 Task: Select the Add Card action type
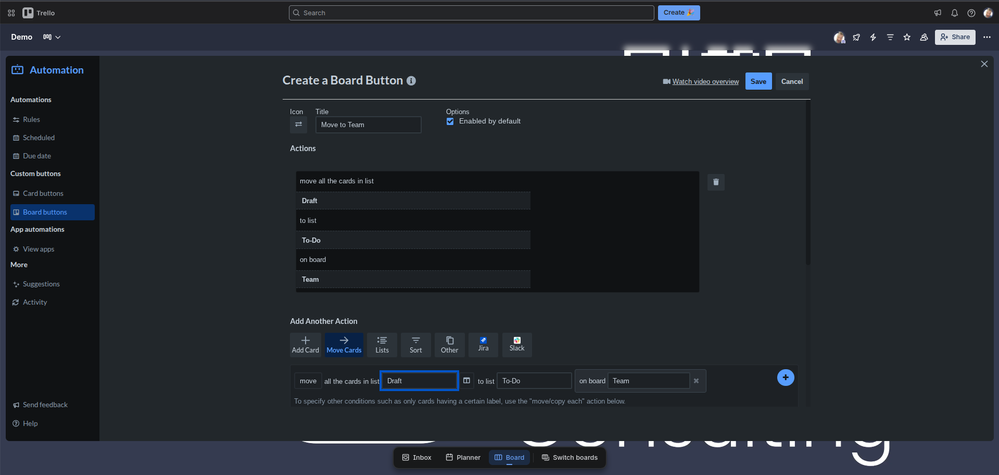coord(305,344)
